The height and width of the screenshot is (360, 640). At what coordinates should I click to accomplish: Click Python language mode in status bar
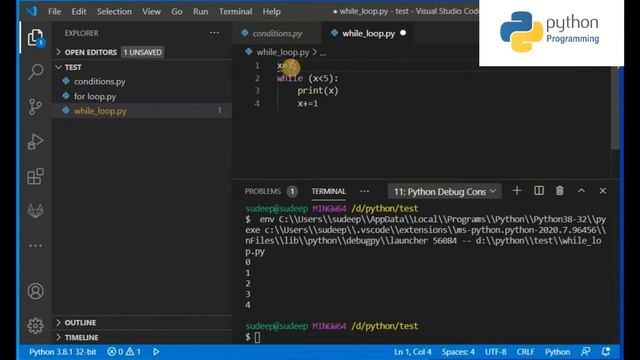point(557,352)
